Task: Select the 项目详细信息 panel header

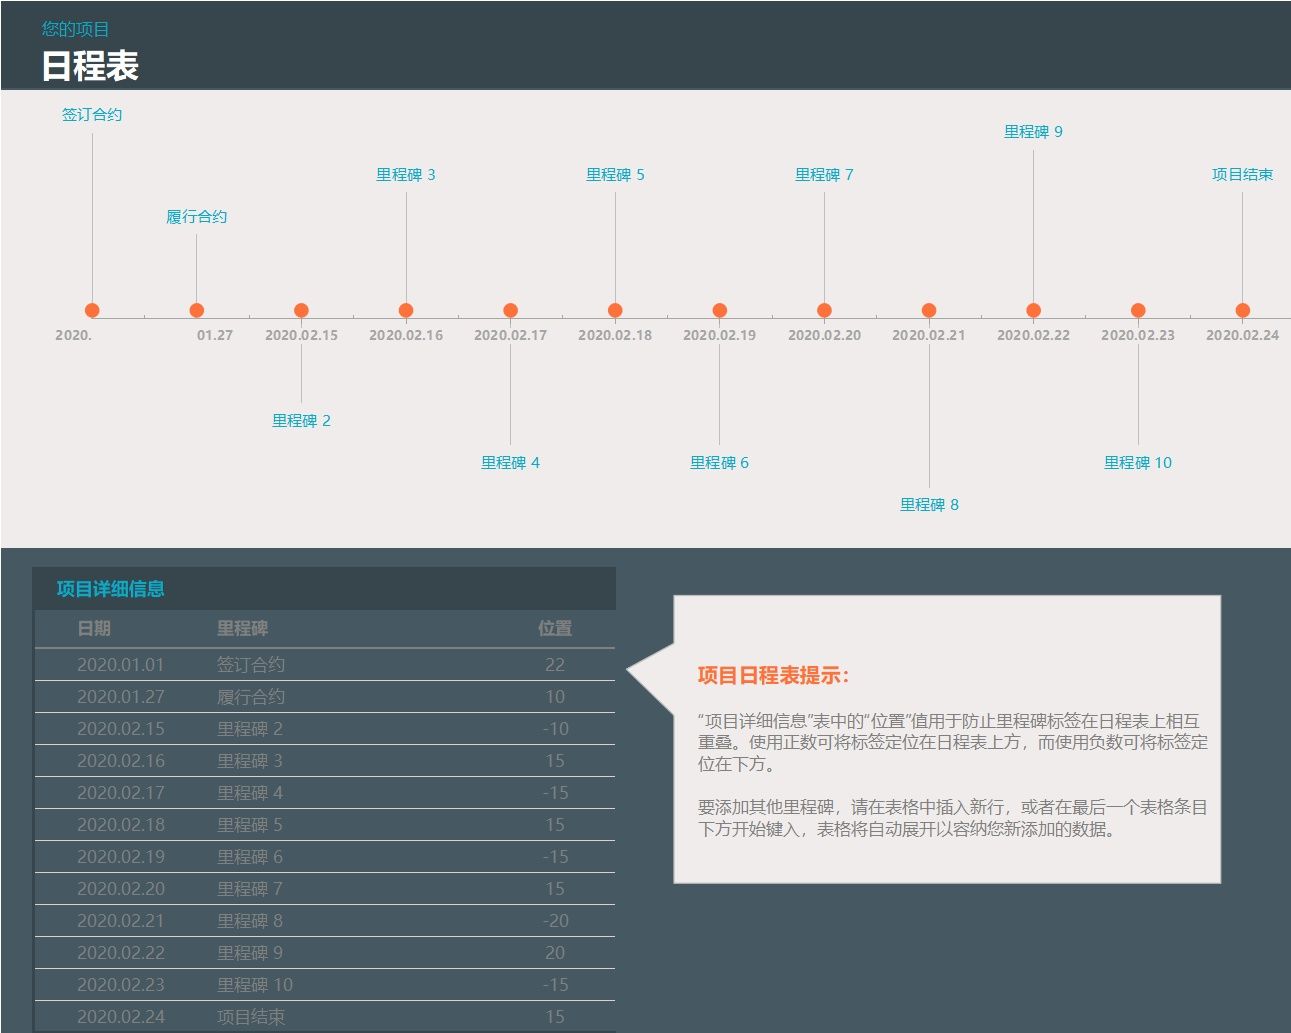Action: 111,589
